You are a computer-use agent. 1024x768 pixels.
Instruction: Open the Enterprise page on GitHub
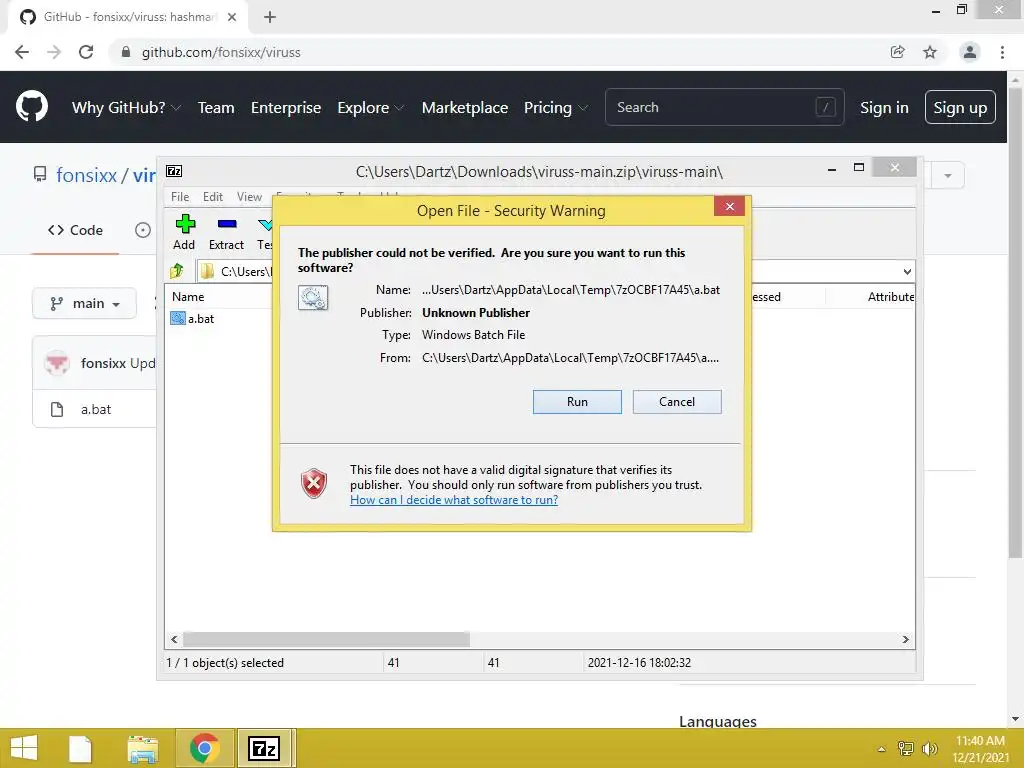(x=286, y=108)
